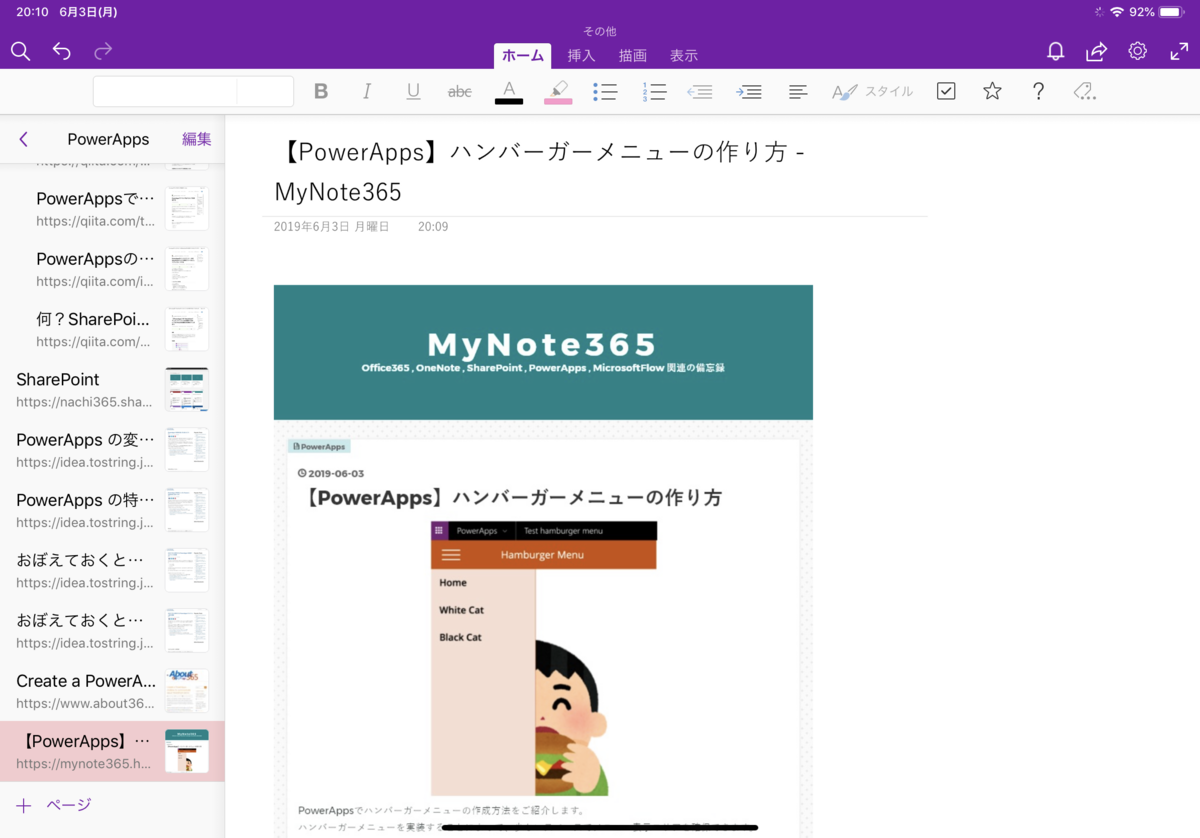Apply black font color
Screen dimensions: 1200x838
(509, 91)
